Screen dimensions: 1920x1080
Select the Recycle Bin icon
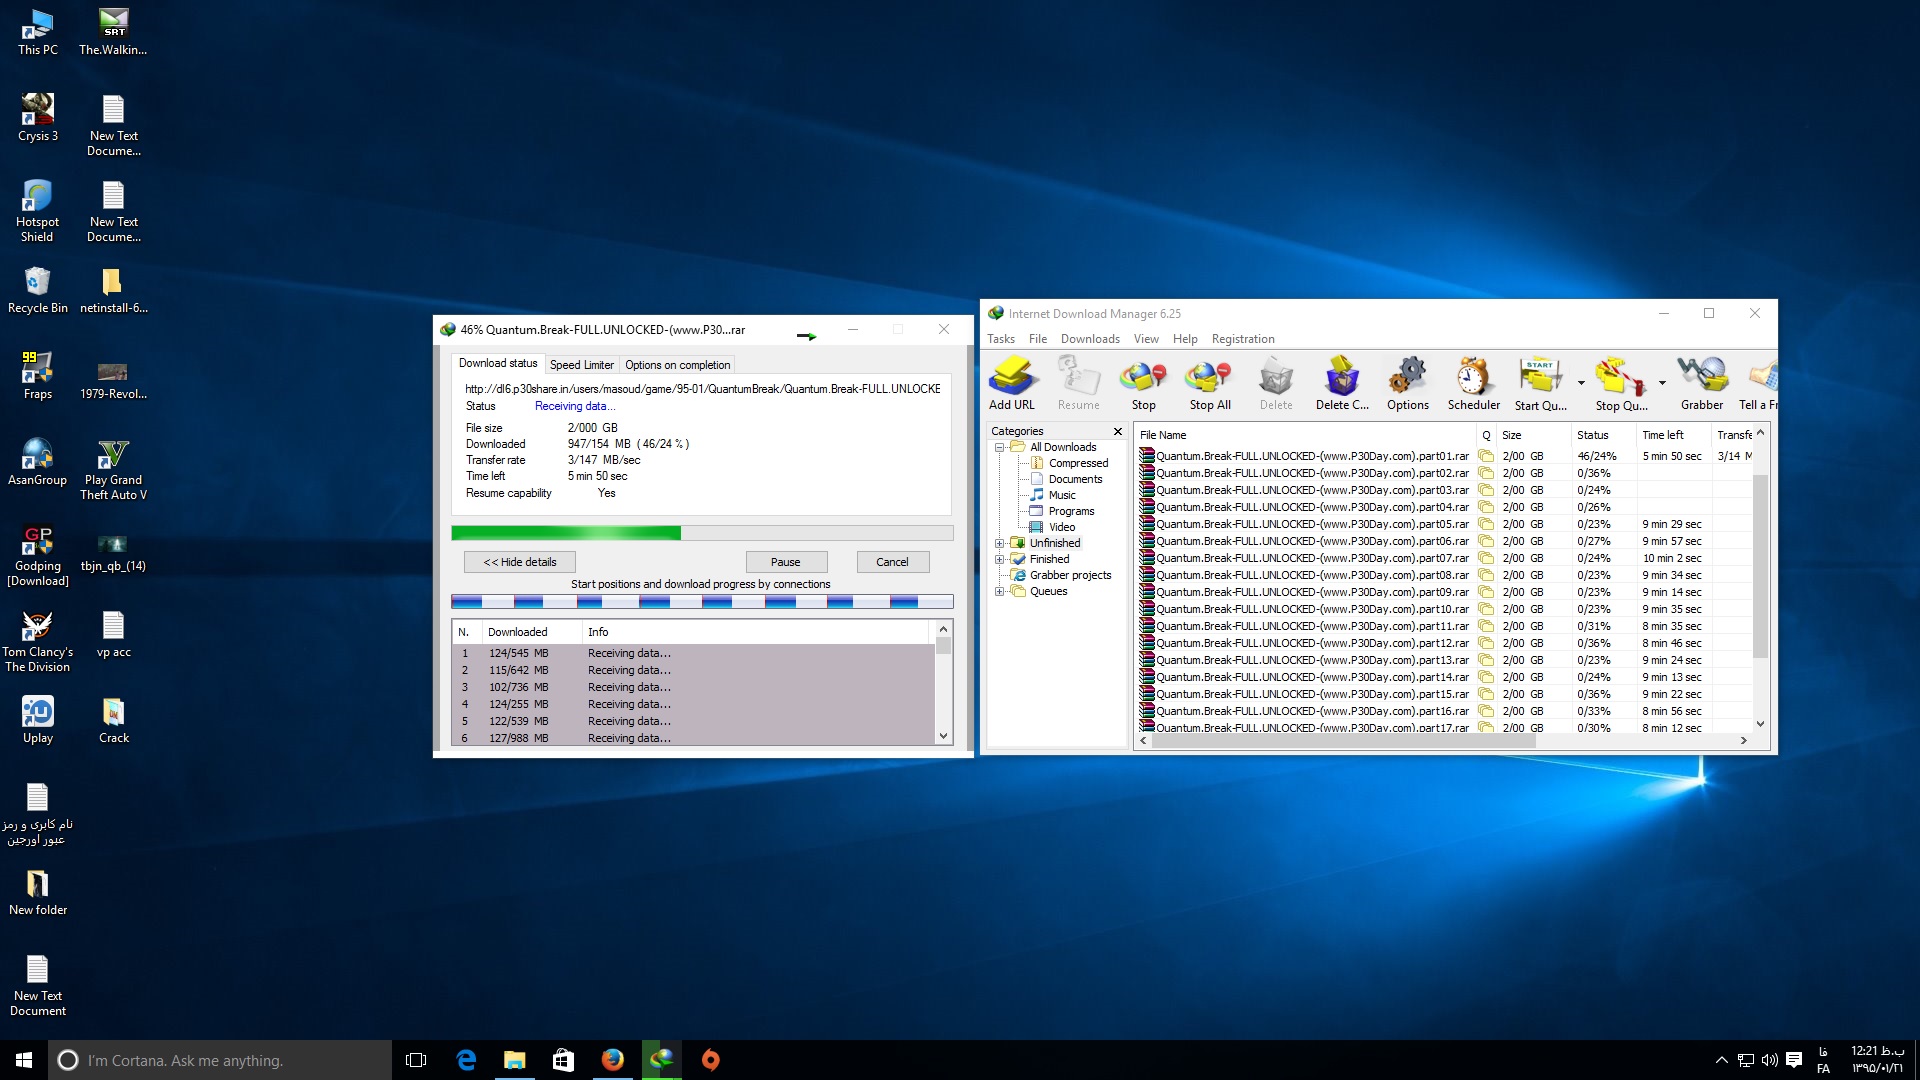point(38,290)
